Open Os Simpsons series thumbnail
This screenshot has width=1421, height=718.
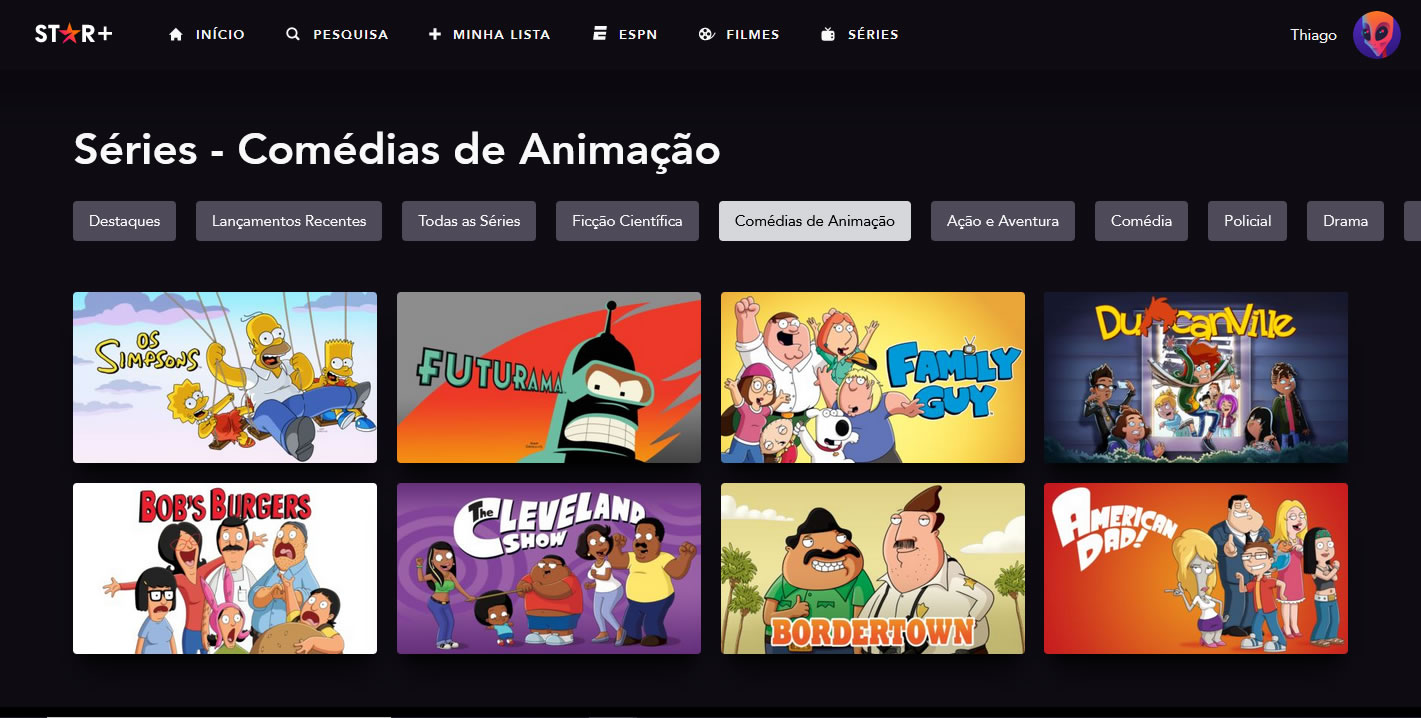225,377
